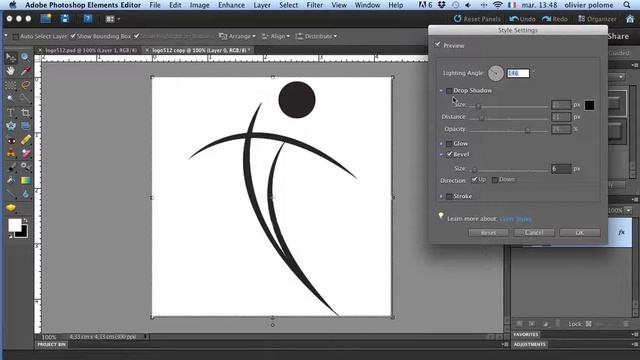This screenshot has width=640, height=360.
Task: Select the Hand tool
Action: coord(11,71)
